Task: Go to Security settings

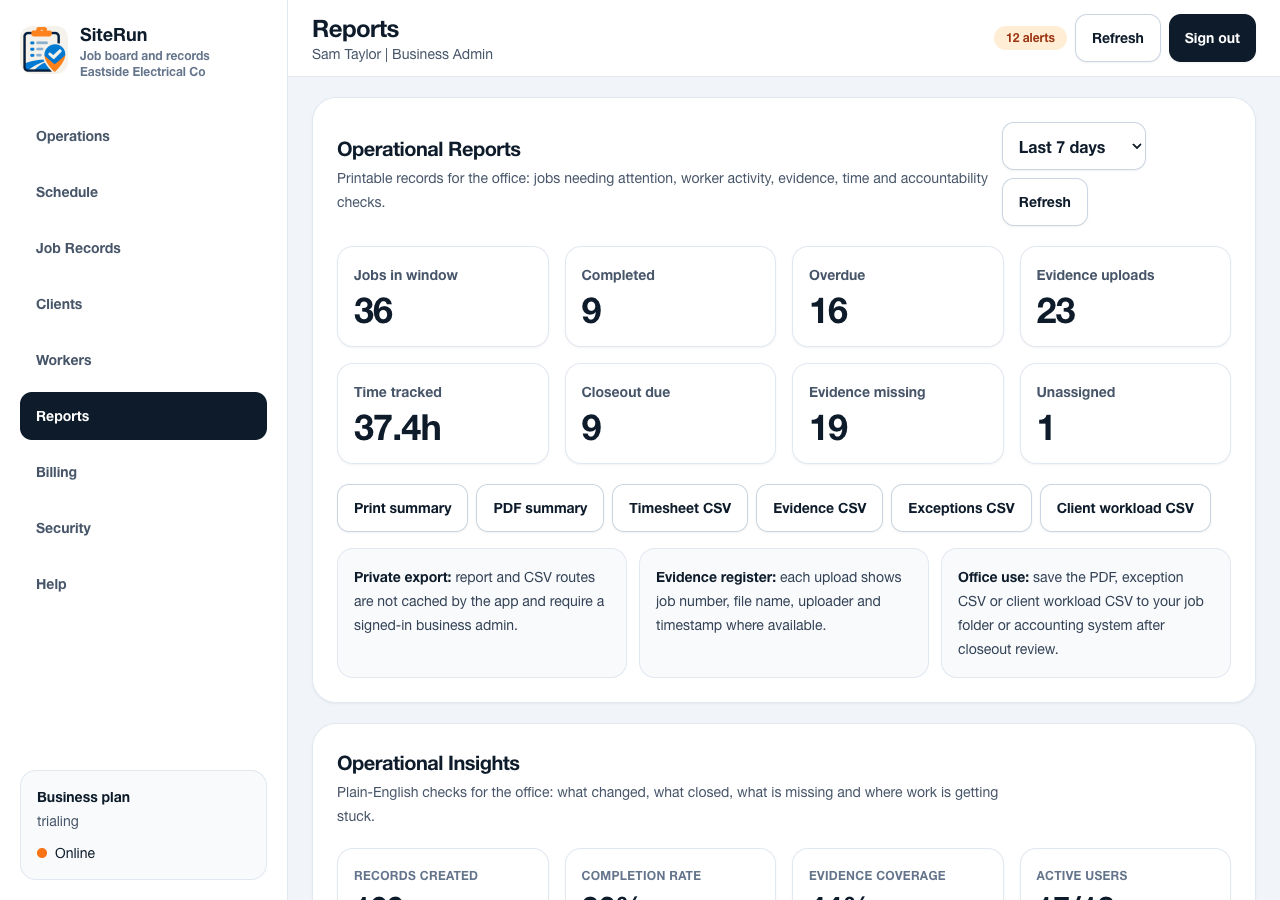Action: 143,528
